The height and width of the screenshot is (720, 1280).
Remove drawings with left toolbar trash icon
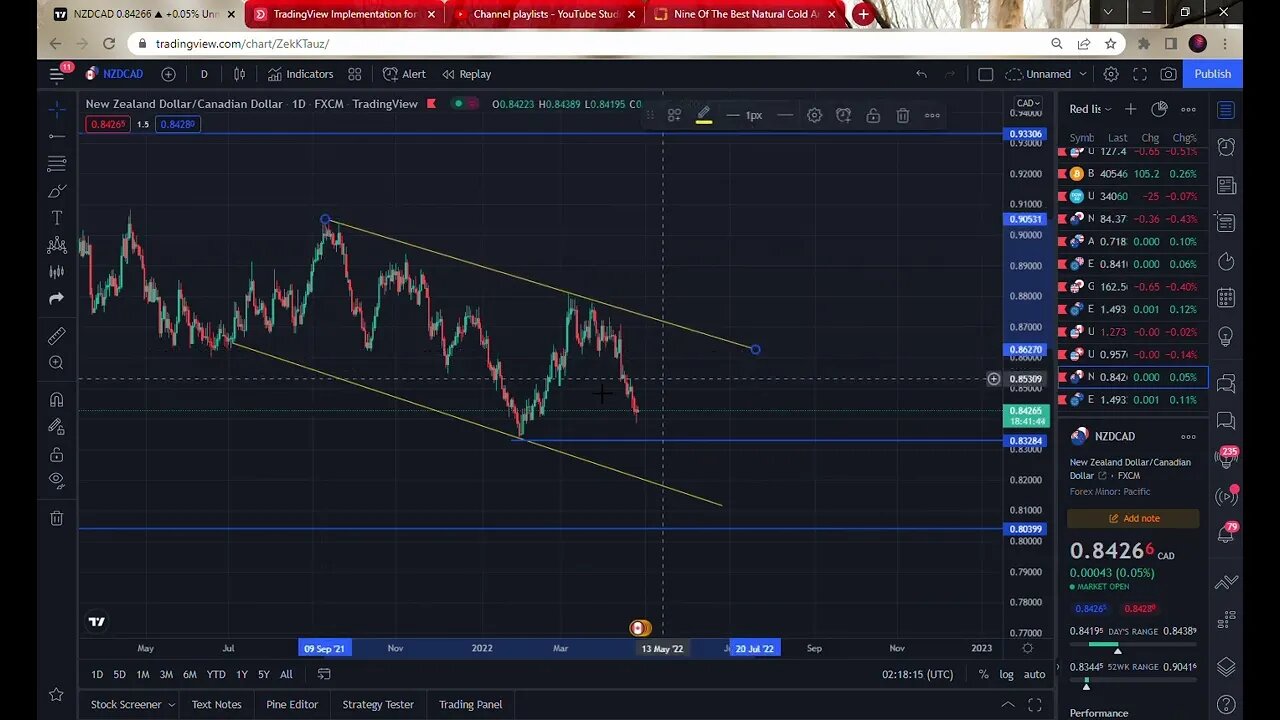tap(57, 518)
